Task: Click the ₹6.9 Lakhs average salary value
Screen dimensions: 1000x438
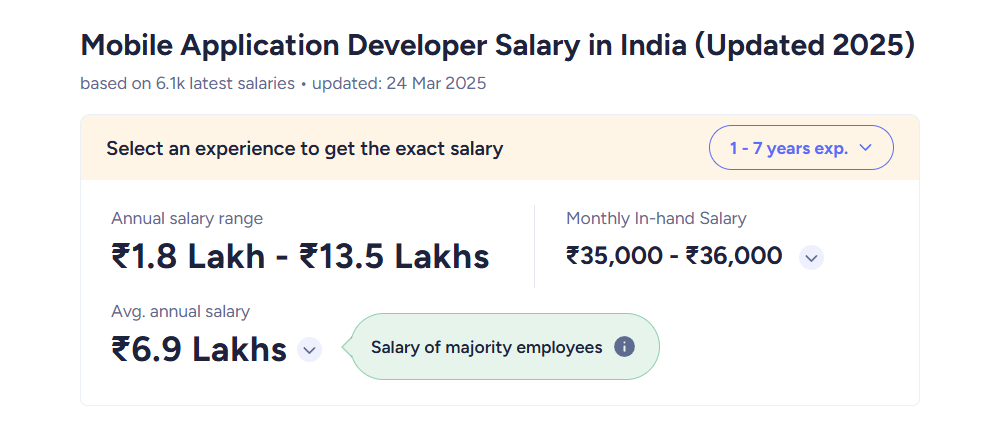Action: [x=199, y=349]
